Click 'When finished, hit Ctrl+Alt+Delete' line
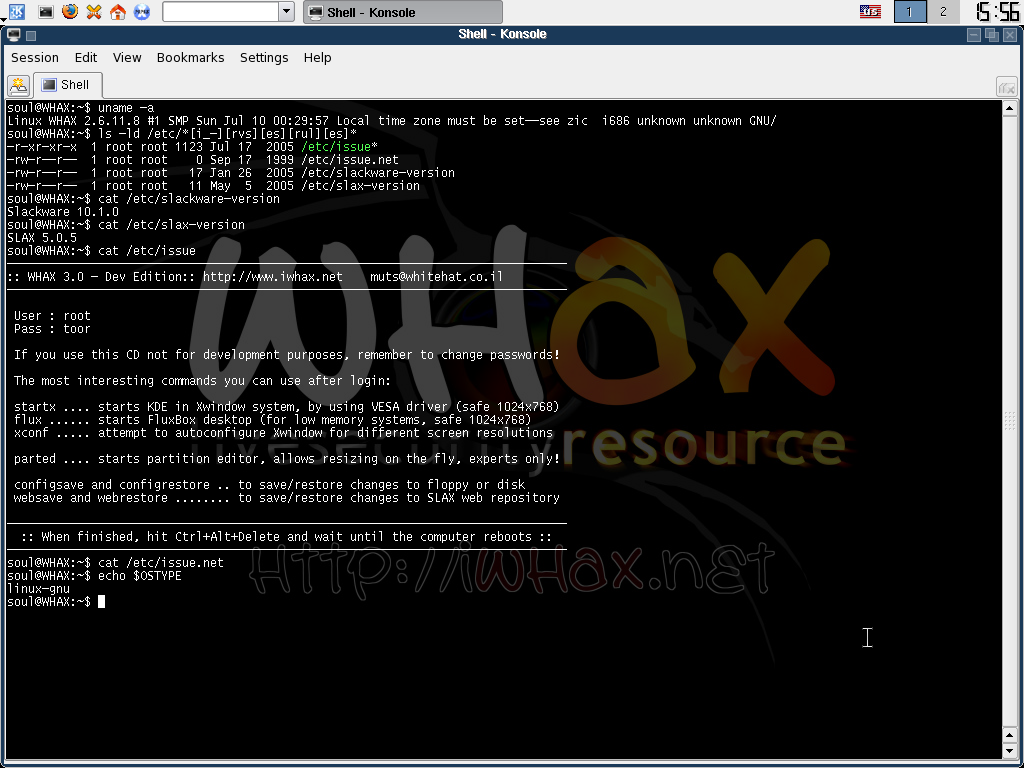This screenshot has height=768, width=1024. 287,537
